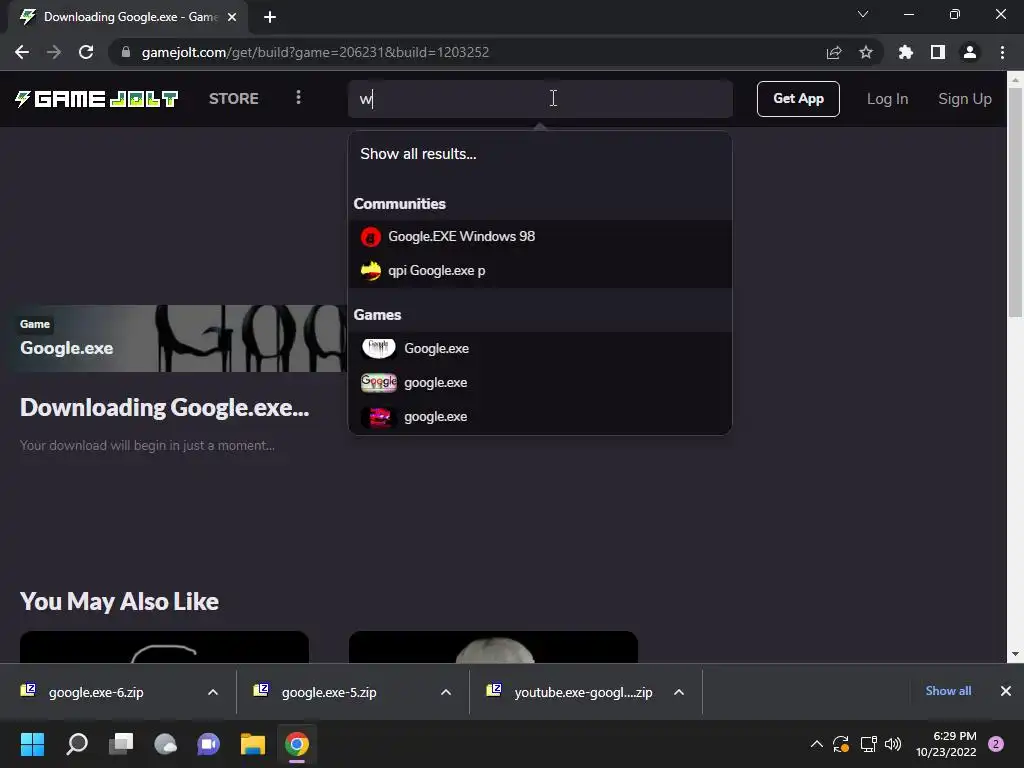Bookmark this page with the star icon
This screenshot has width=1024, height=768.
[866, 52]
